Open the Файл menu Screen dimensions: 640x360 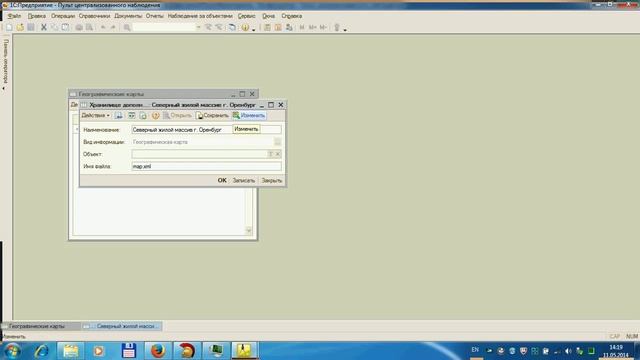(x=14, y=16)
